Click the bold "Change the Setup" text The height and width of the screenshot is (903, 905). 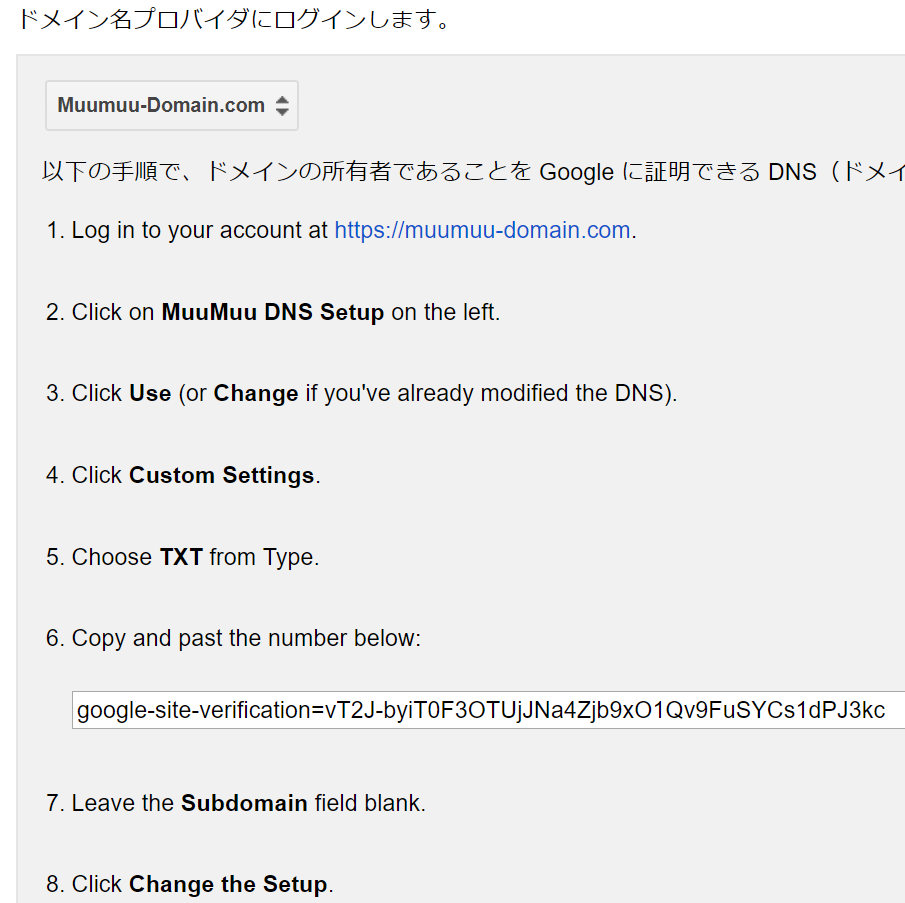228,885
